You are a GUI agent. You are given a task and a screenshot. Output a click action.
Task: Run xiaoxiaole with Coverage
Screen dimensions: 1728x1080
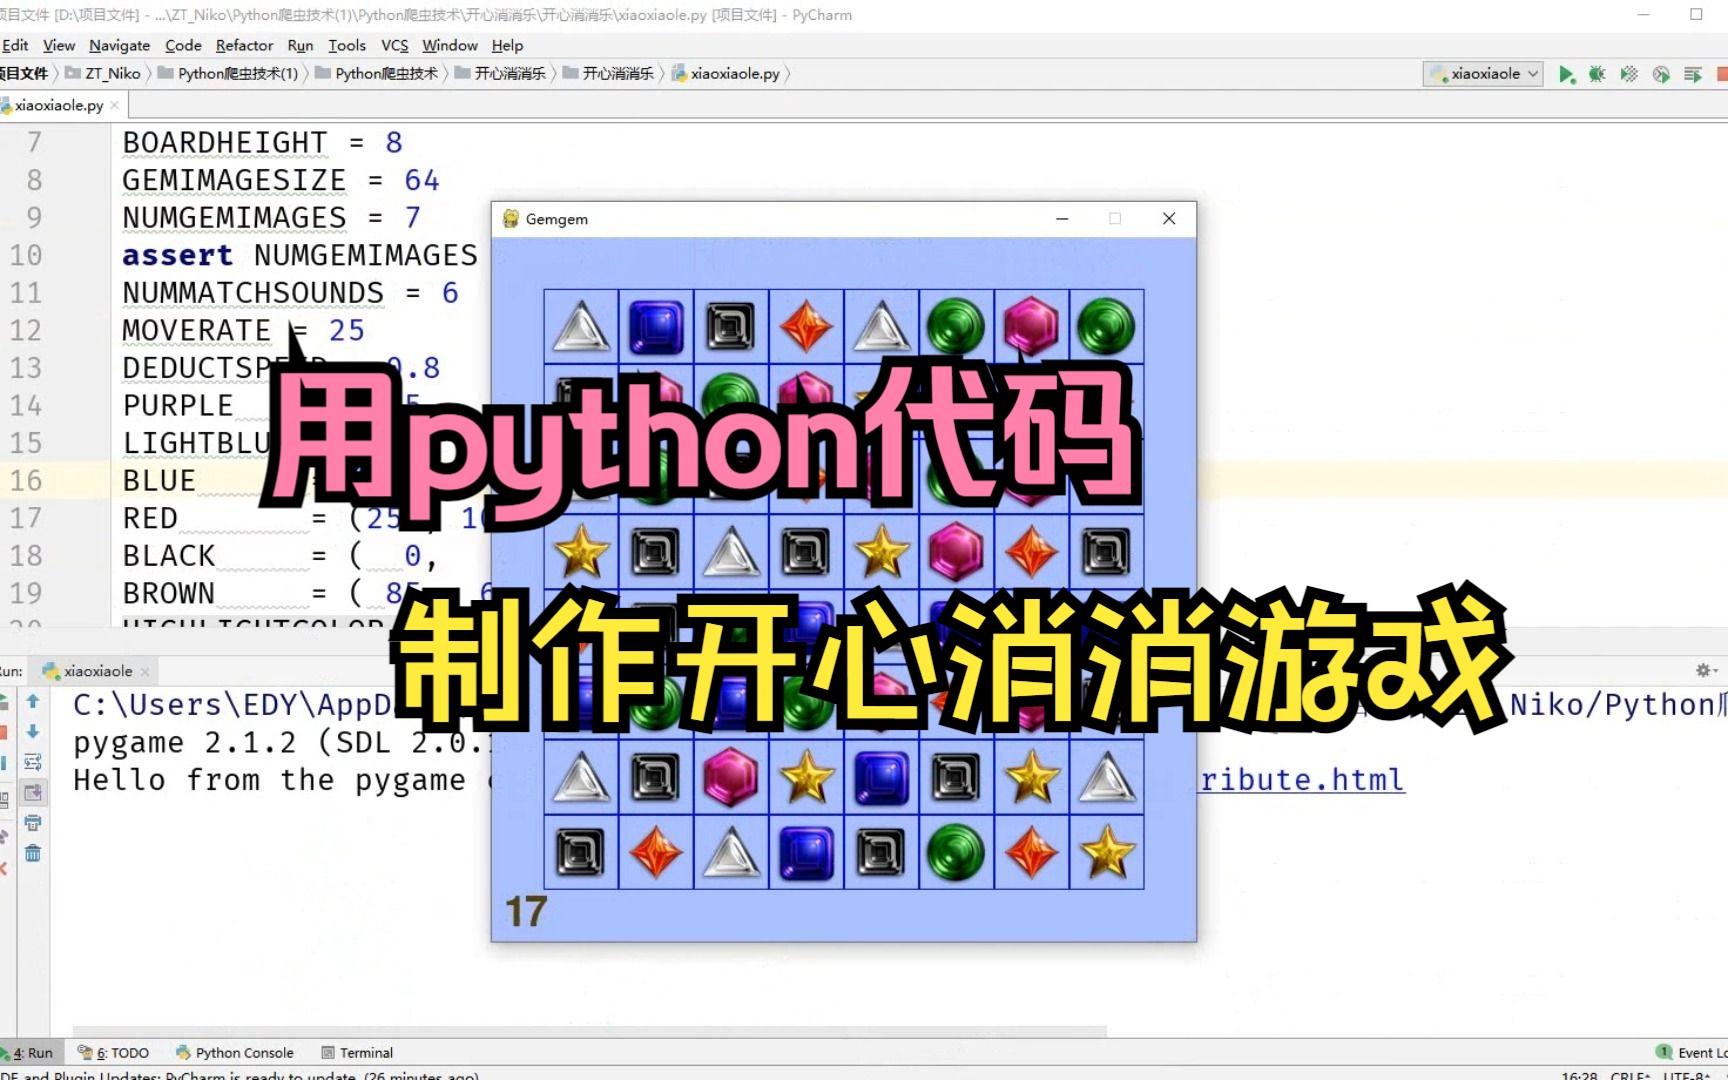(x=1628, y=73)
